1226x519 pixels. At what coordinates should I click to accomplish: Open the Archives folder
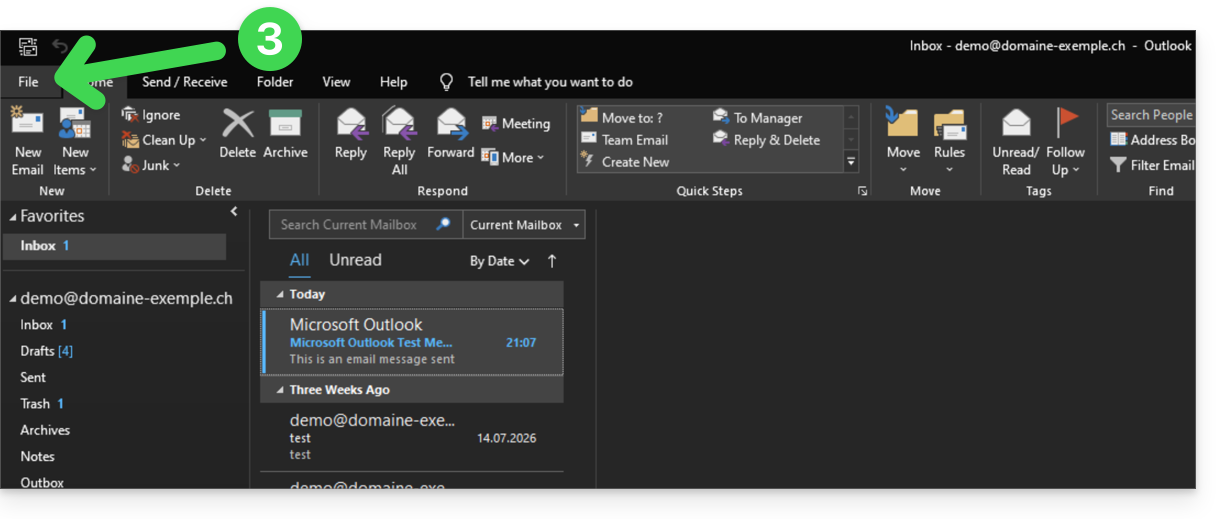(45, 430)
